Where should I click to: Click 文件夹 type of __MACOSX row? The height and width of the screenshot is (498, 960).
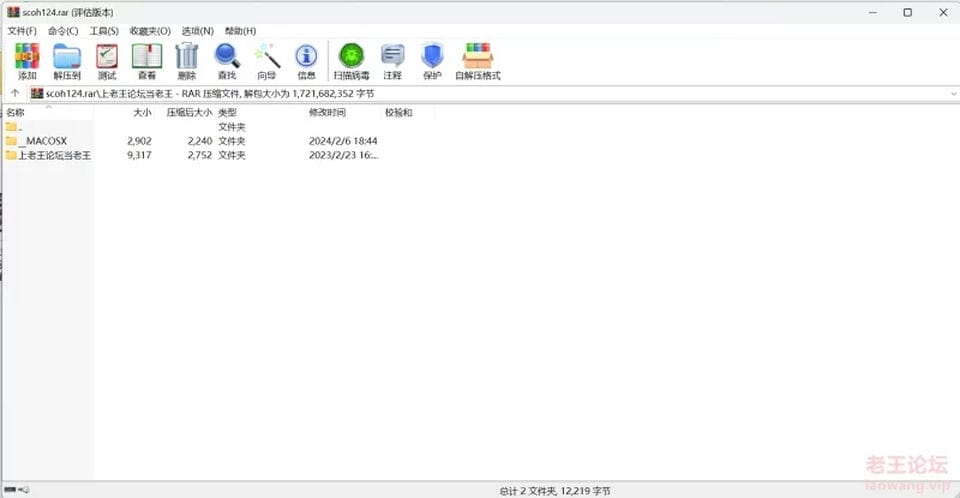tap(232, 141)
